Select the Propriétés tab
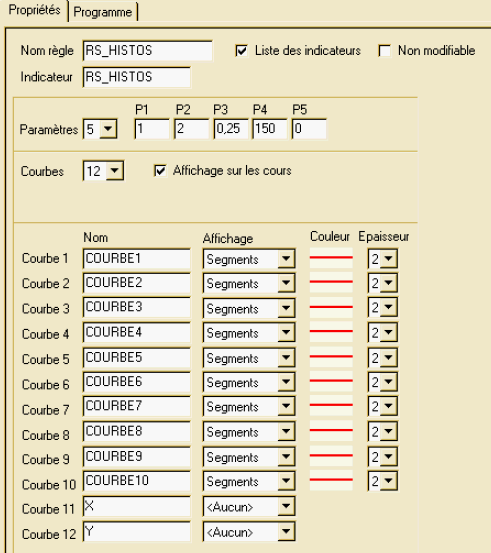 pos(34,10)
